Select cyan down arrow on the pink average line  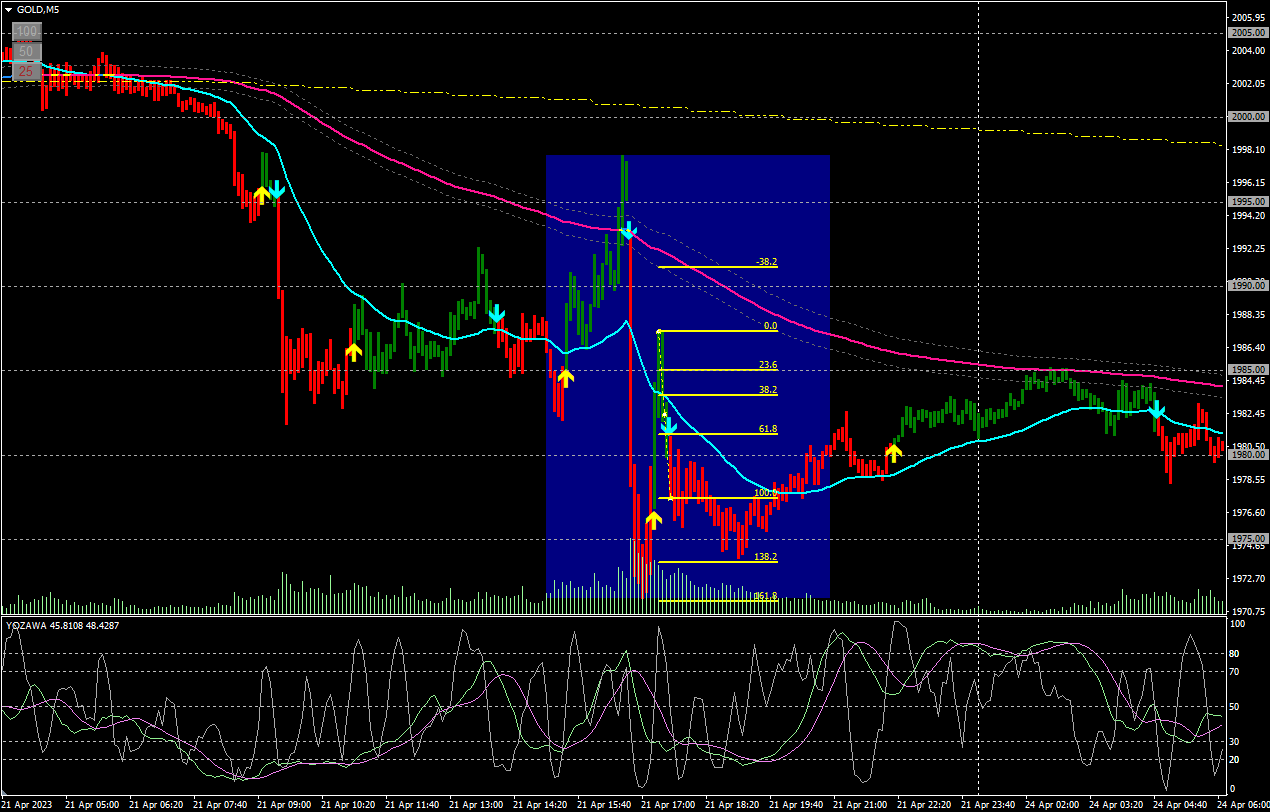pos(627,233)
